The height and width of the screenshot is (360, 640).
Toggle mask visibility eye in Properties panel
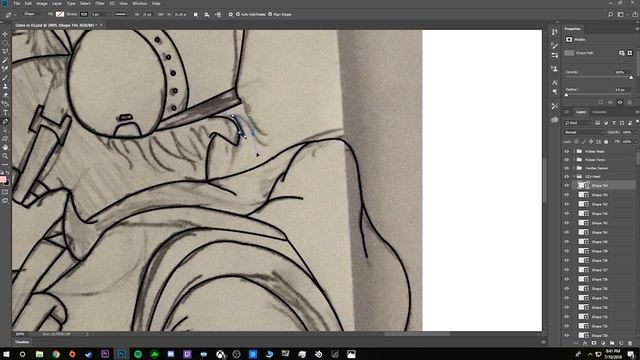[x=620, y=102]
